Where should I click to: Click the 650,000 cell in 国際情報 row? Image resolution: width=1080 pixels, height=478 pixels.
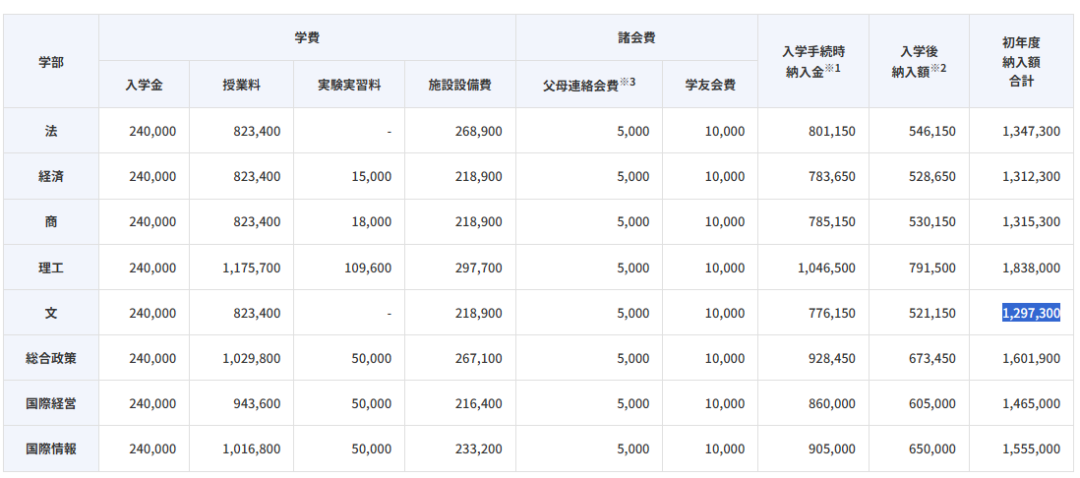[x=932, y=449]
